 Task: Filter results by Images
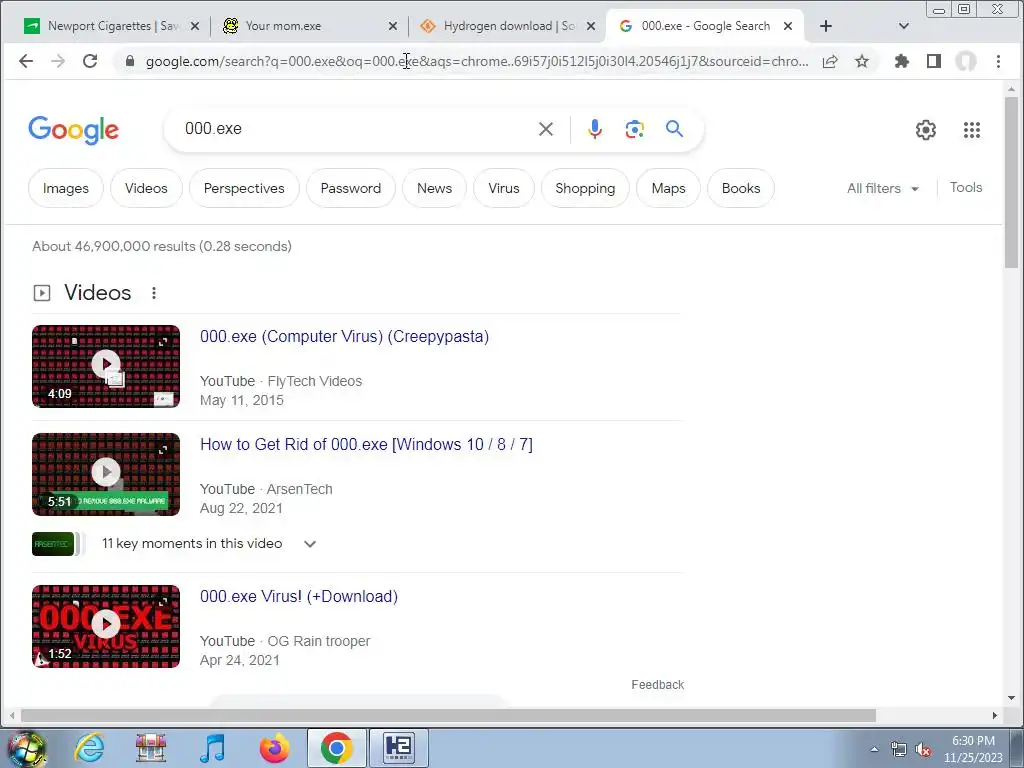tap(66, 188)
